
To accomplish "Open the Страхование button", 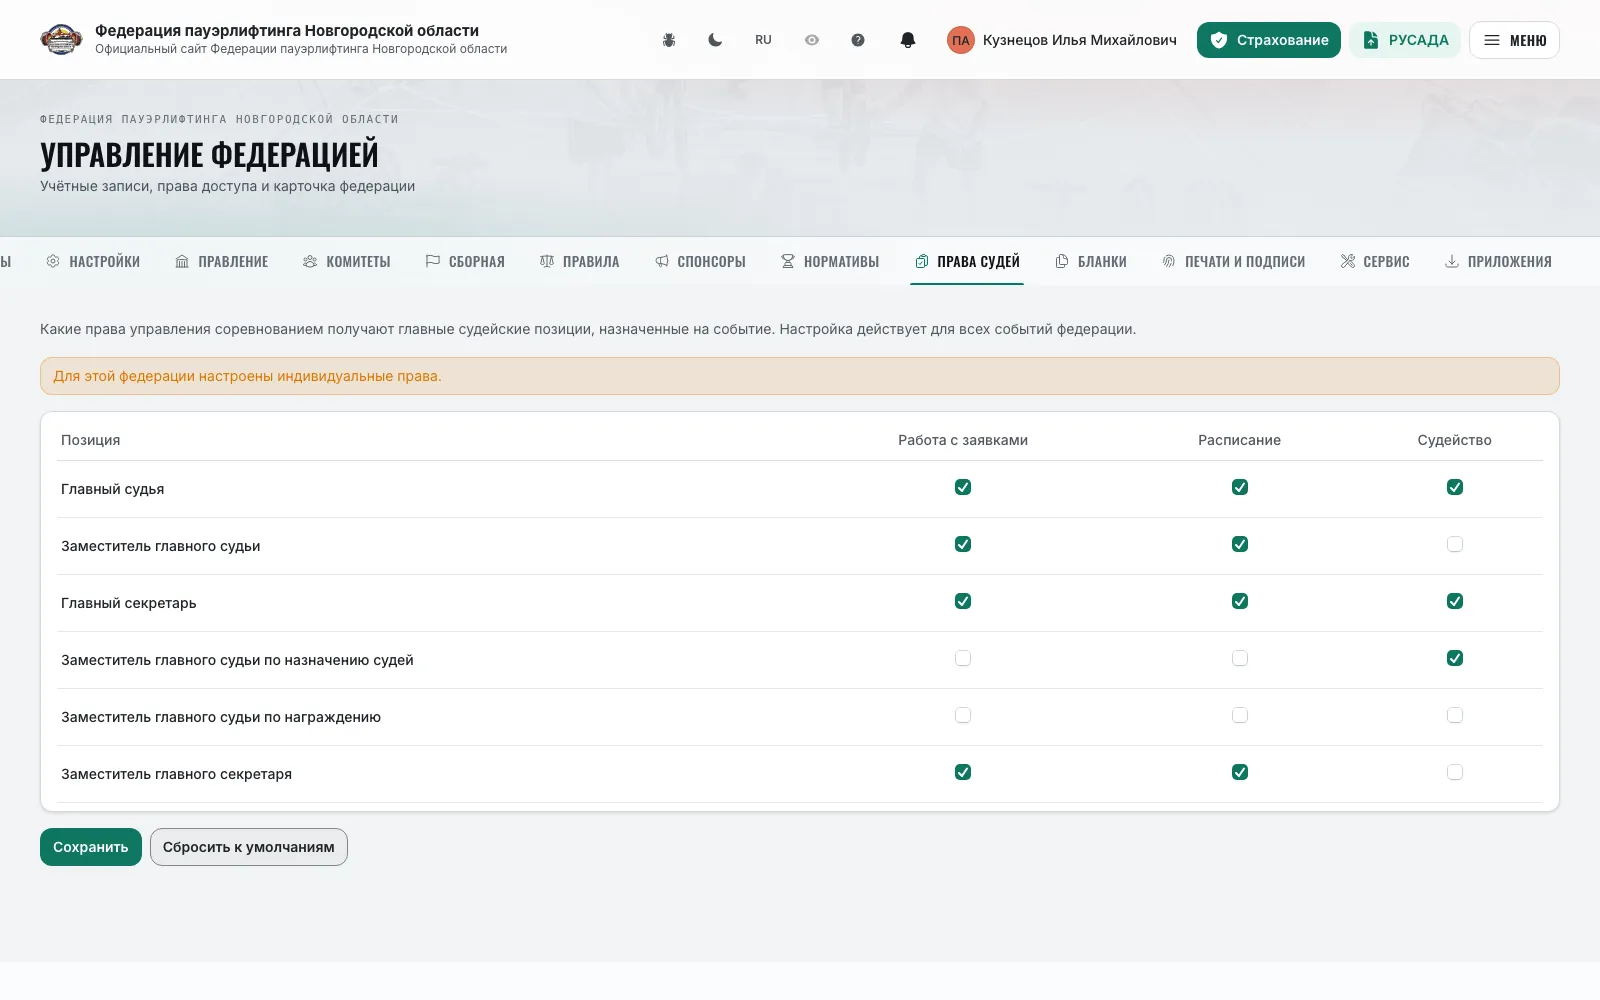I will click(1269, 40).
